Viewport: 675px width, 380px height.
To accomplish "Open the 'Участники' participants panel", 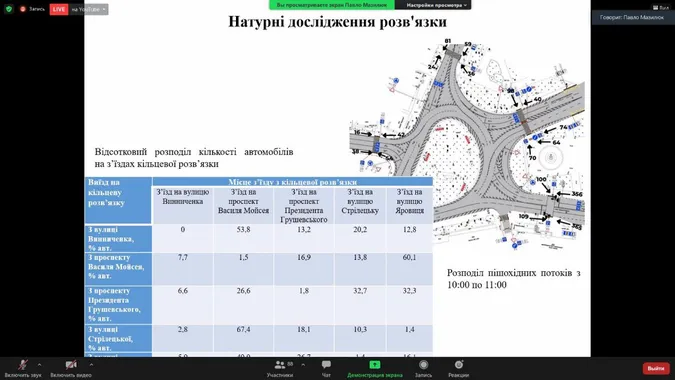I will [280, 369].
